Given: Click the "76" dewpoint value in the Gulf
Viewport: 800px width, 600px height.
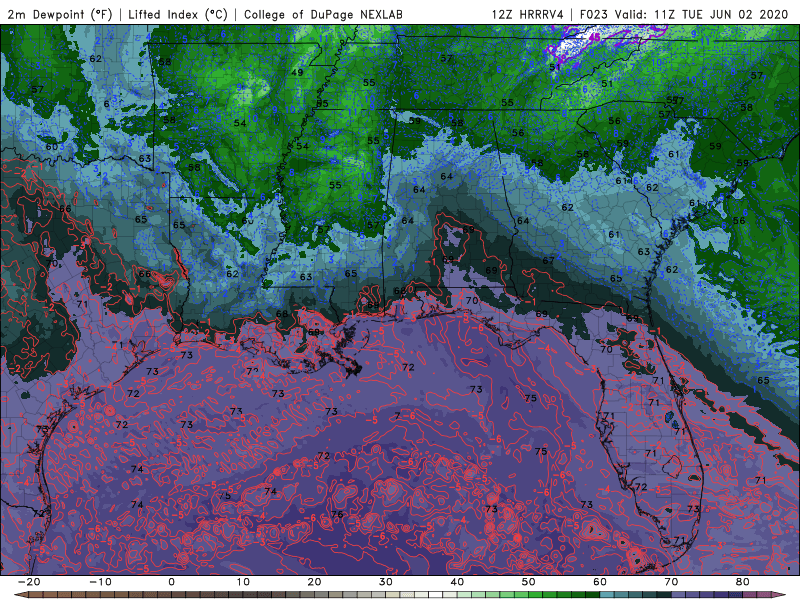Looking at the screenshot, I should (337, 514).
